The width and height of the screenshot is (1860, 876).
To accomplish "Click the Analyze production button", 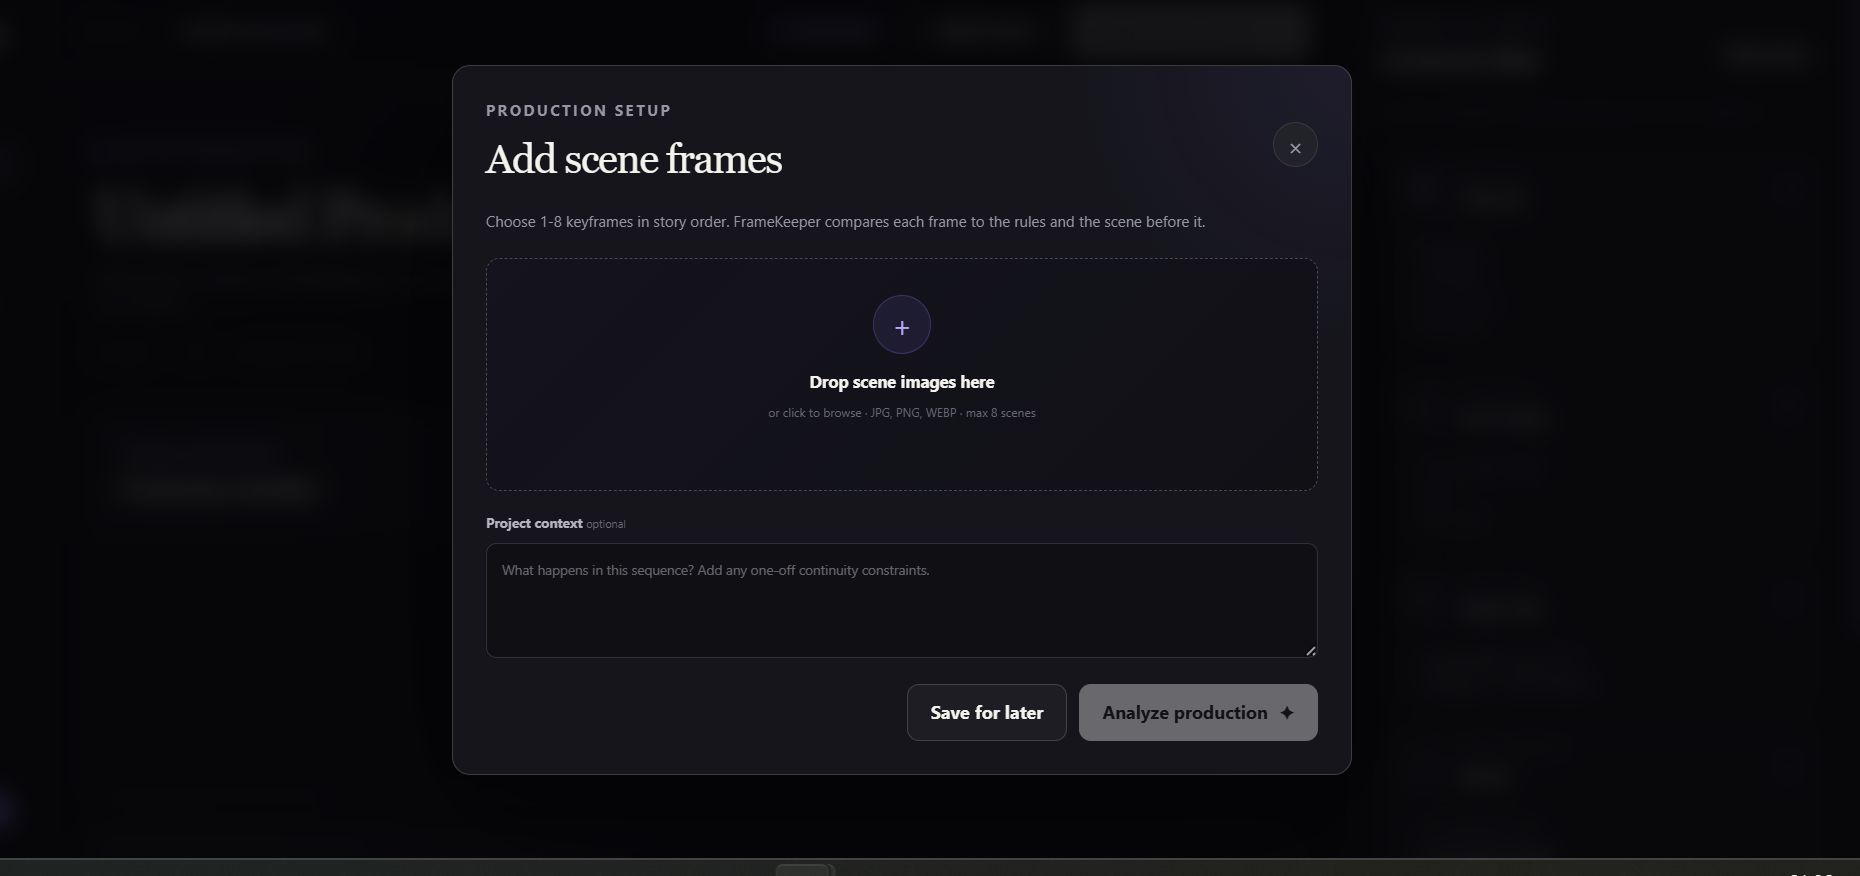I will tap(1198, 713).
